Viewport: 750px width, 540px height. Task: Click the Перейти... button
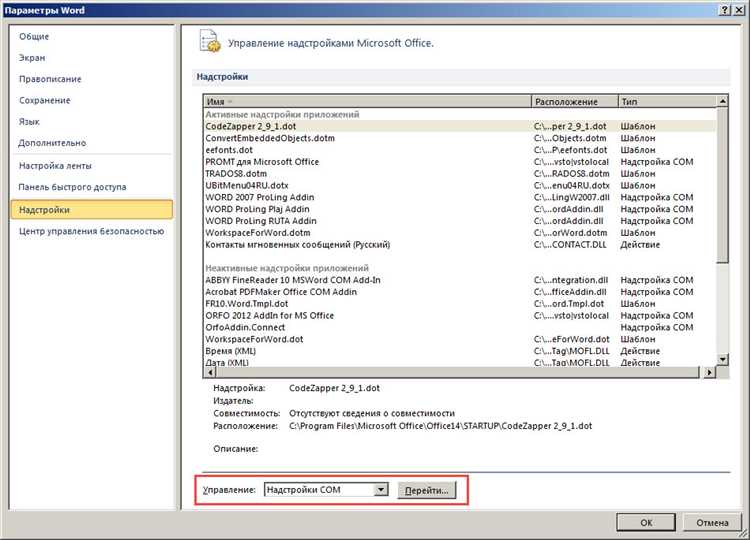[427, 490]
